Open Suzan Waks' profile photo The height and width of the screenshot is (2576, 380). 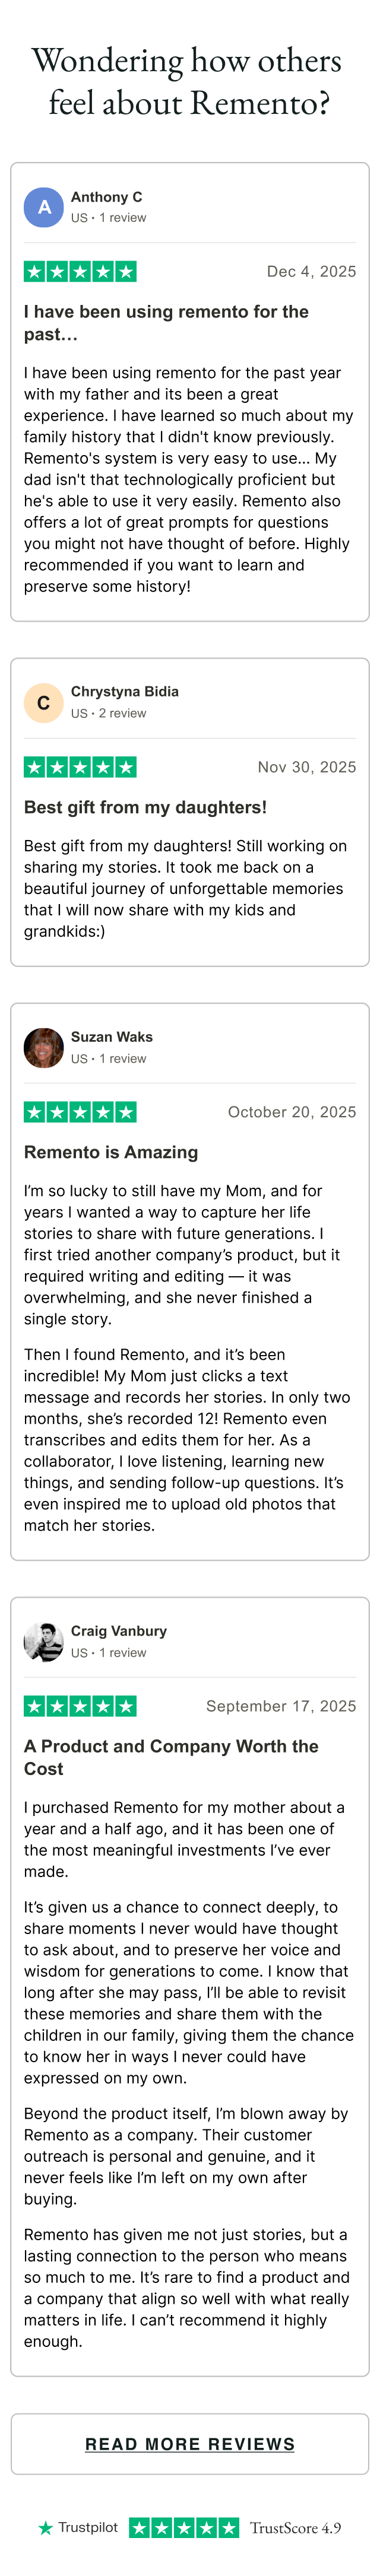(44, 1048)
